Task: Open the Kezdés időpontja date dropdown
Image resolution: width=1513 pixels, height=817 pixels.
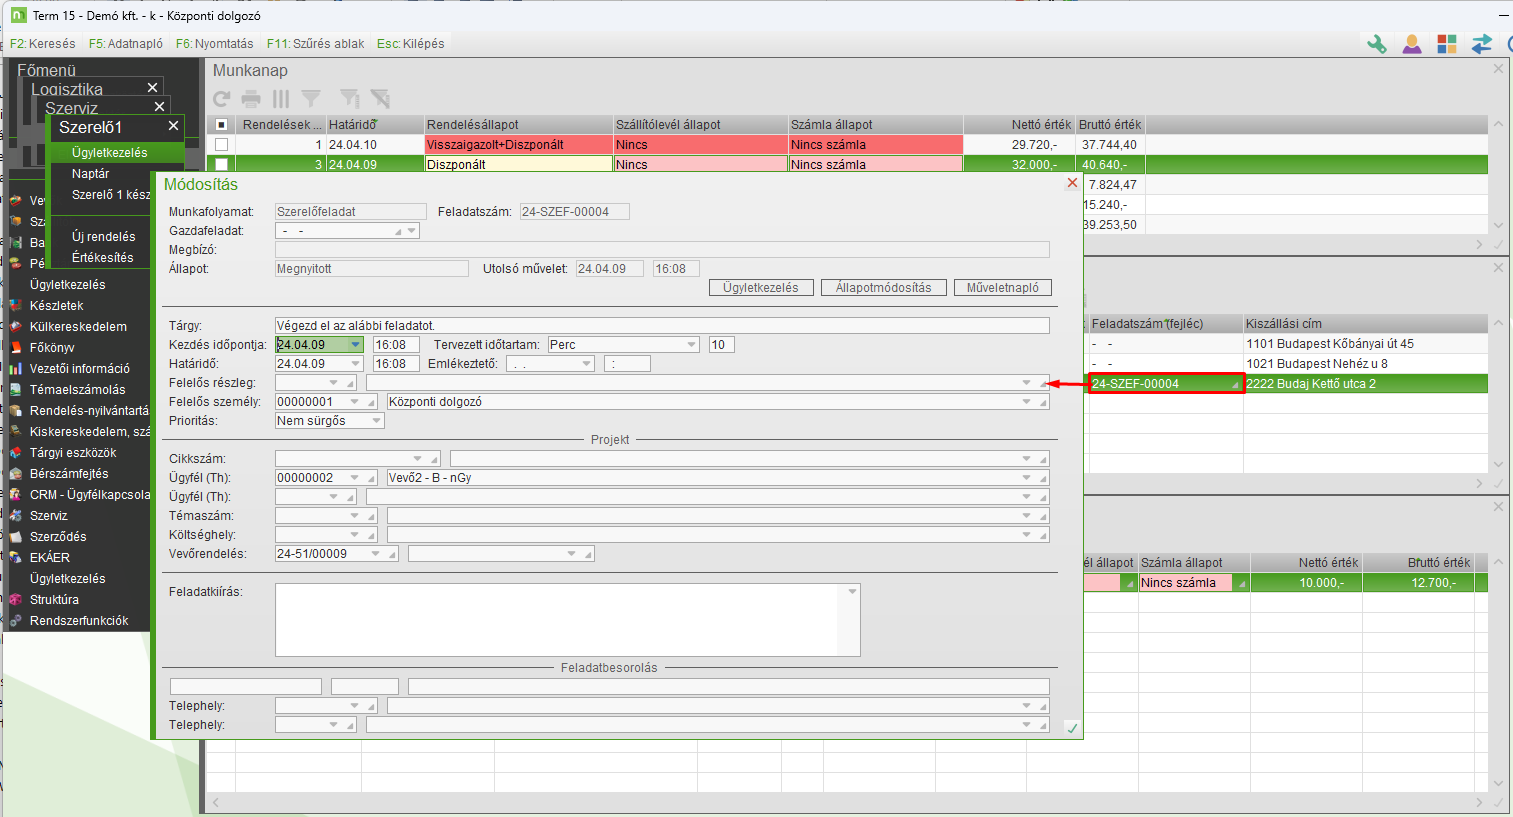Action: click(x=355, y=345)
